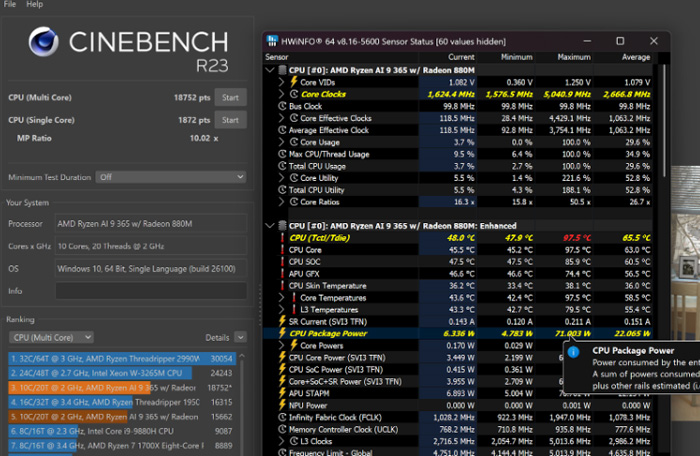Expand the Core Effective Clocks row
Screen dimensions: 700x456
tap(281, 118)
